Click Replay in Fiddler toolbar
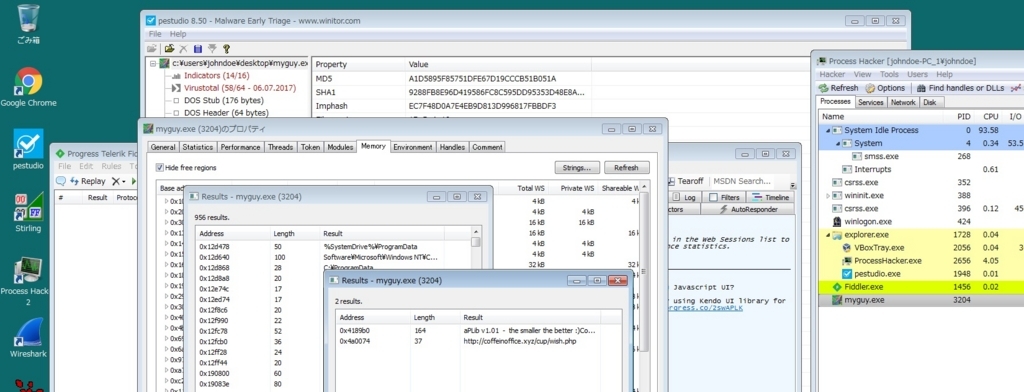 (x=88, y=181)
